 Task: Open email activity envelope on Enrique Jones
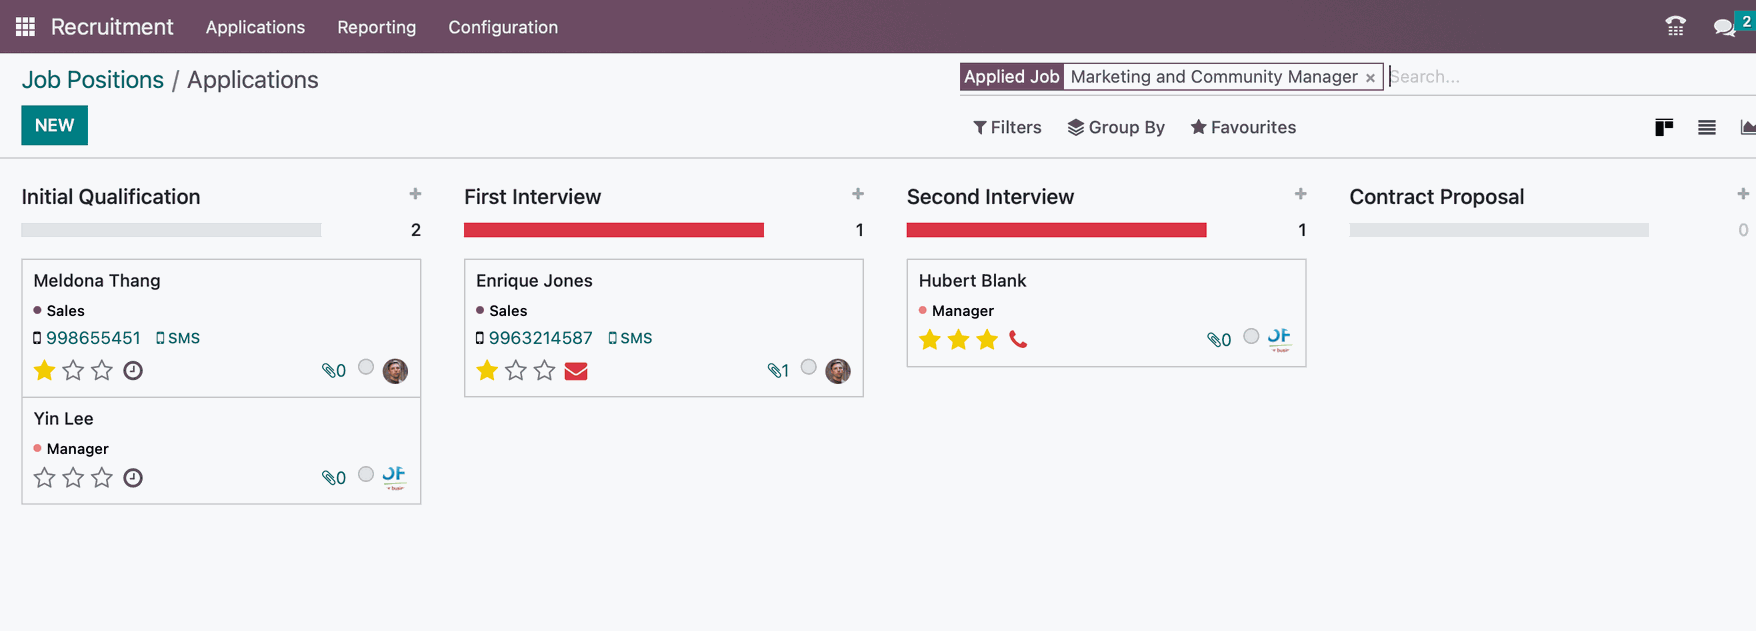click(x=576, y=371)
